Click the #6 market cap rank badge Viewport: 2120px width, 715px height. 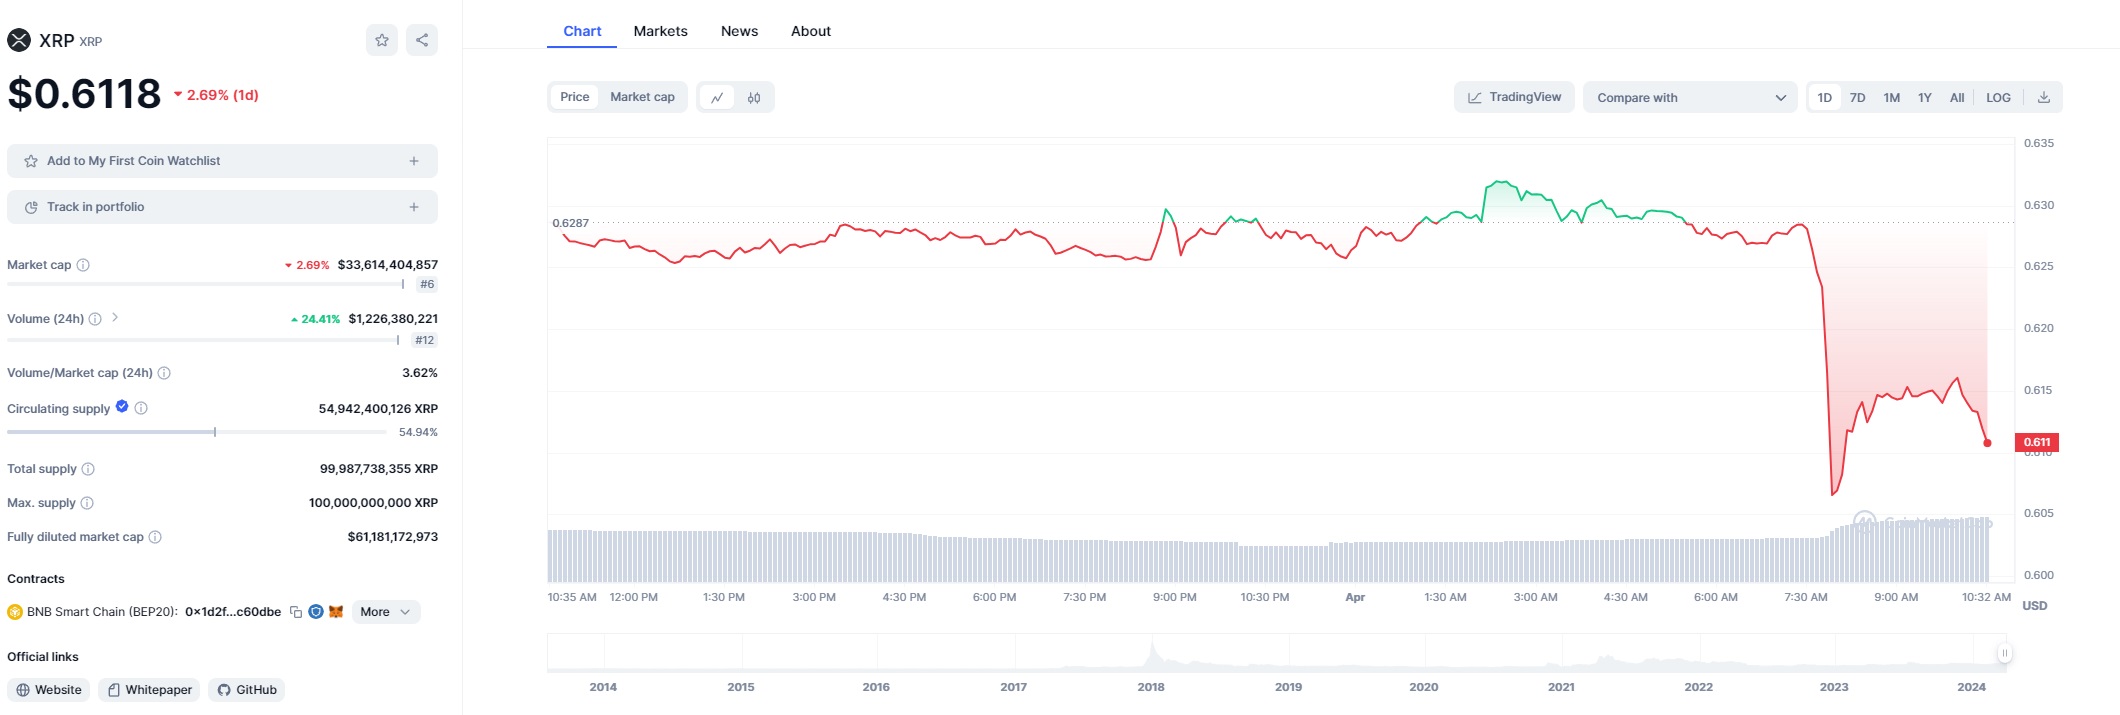point(427,285)
